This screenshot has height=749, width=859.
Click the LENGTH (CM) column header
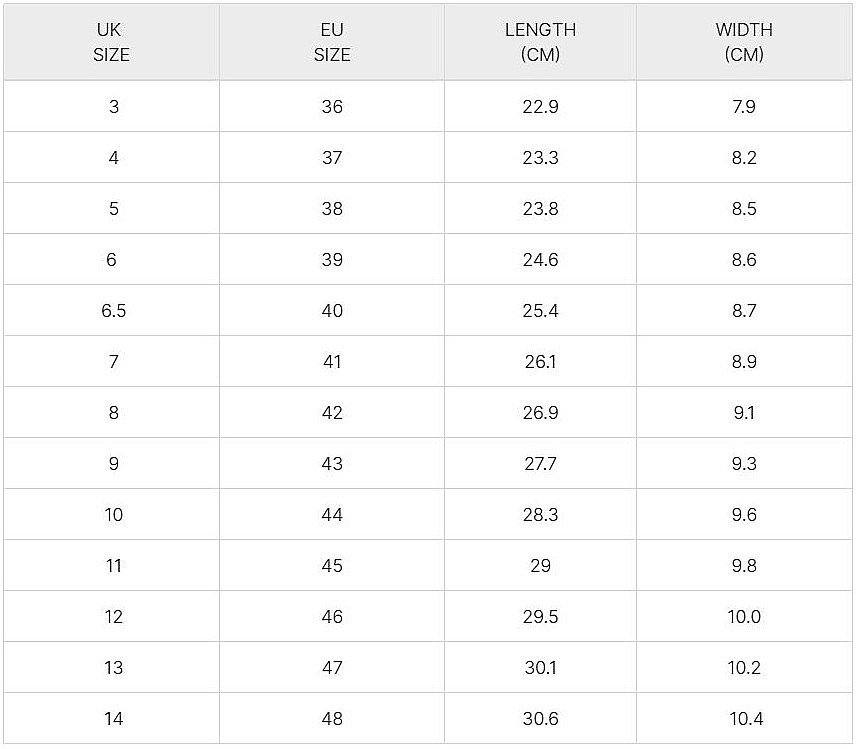(540, 42)
